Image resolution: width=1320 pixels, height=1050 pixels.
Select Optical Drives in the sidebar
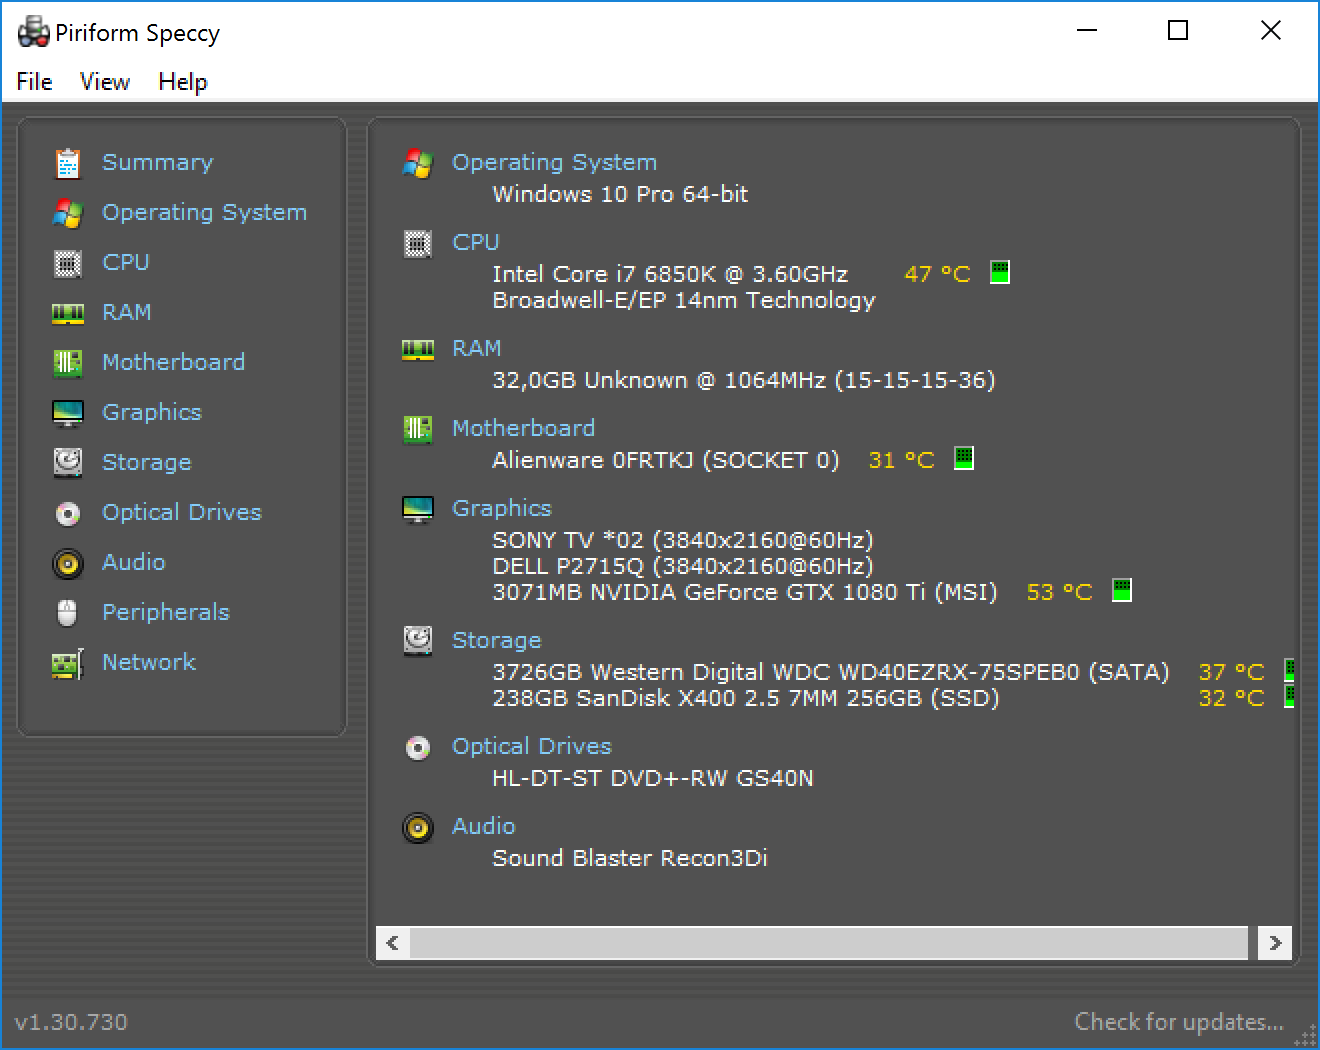click(x=182, y=512)
